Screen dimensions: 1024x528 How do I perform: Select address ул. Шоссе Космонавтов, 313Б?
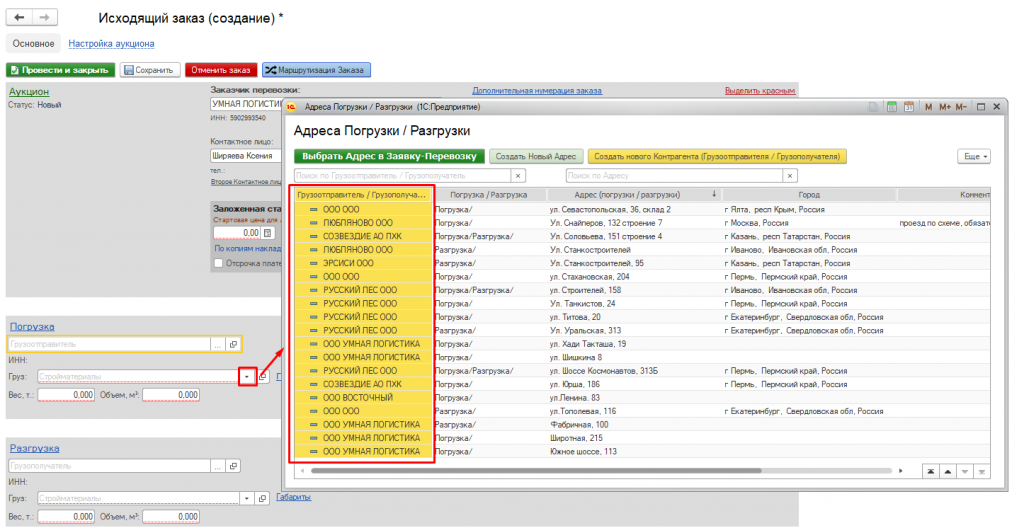[x=604, y=371]
